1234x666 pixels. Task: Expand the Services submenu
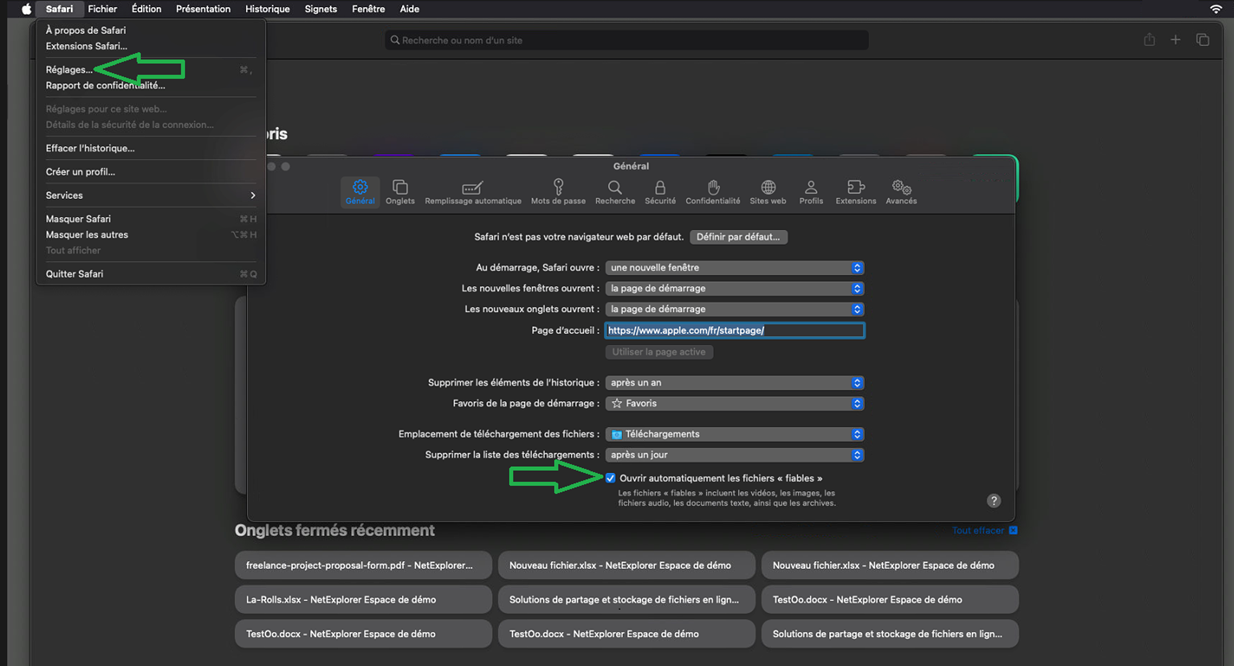(150, 195)
